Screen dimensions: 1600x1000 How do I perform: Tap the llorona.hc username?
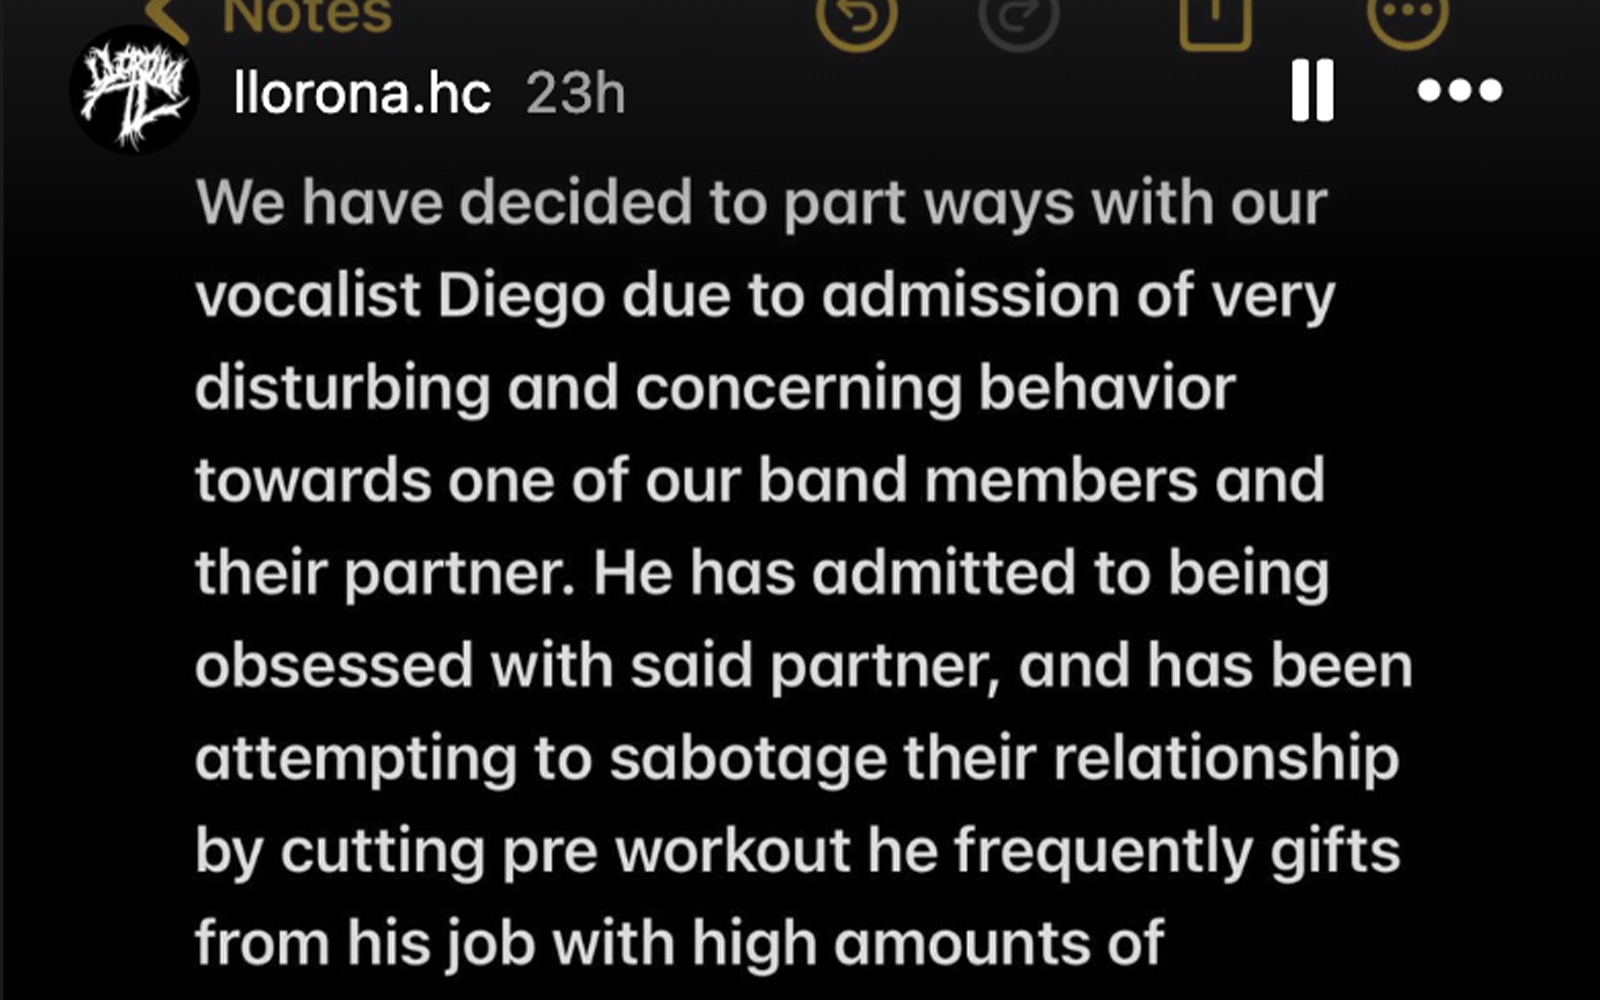[362, 94]
